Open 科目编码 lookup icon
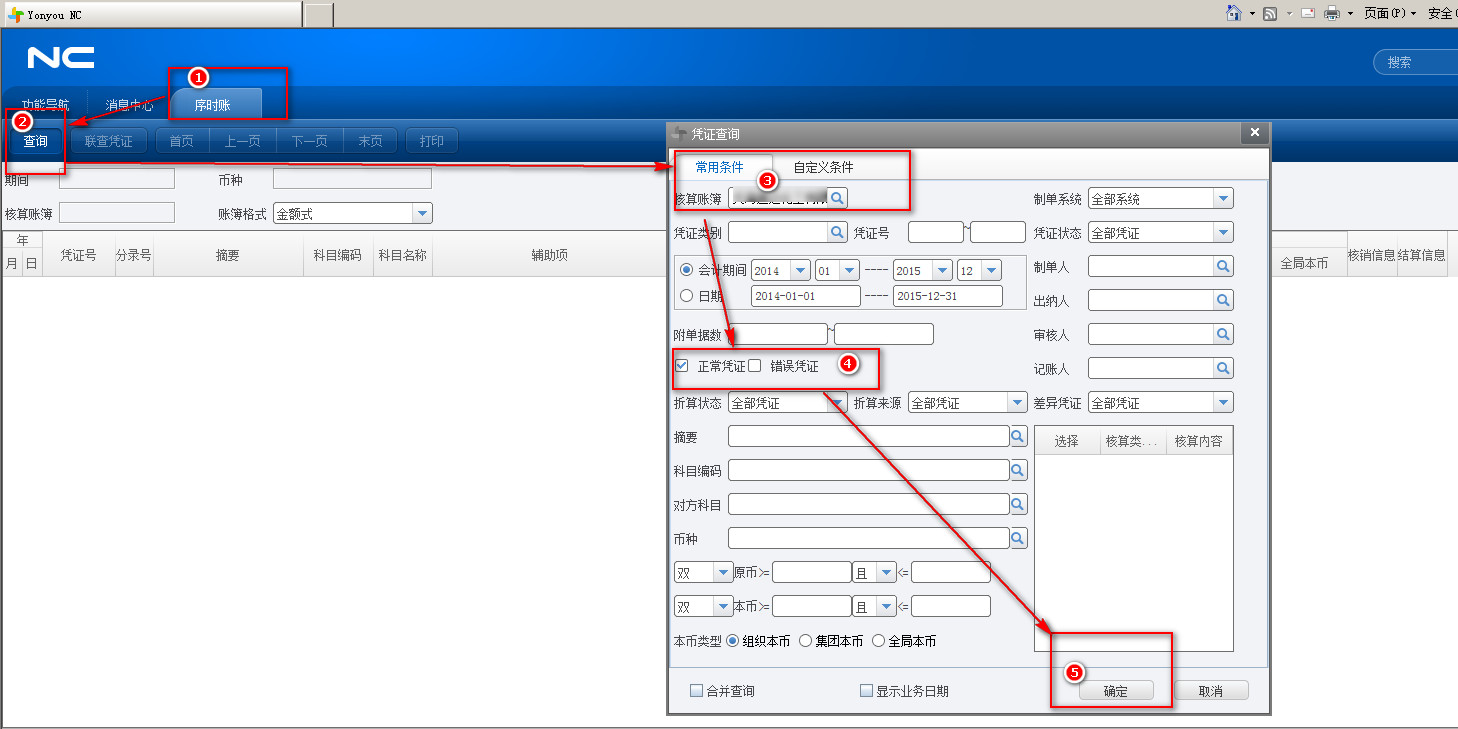The width and height of the screenshot is (1458, 729). click(x=1018, y=470)
